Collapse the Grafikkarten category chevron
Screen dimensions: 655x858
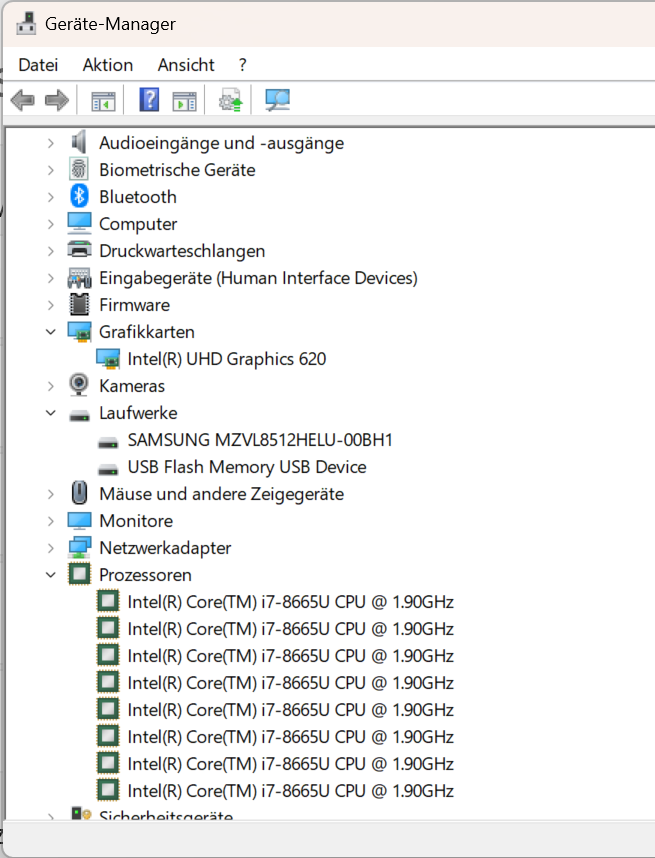51,332
